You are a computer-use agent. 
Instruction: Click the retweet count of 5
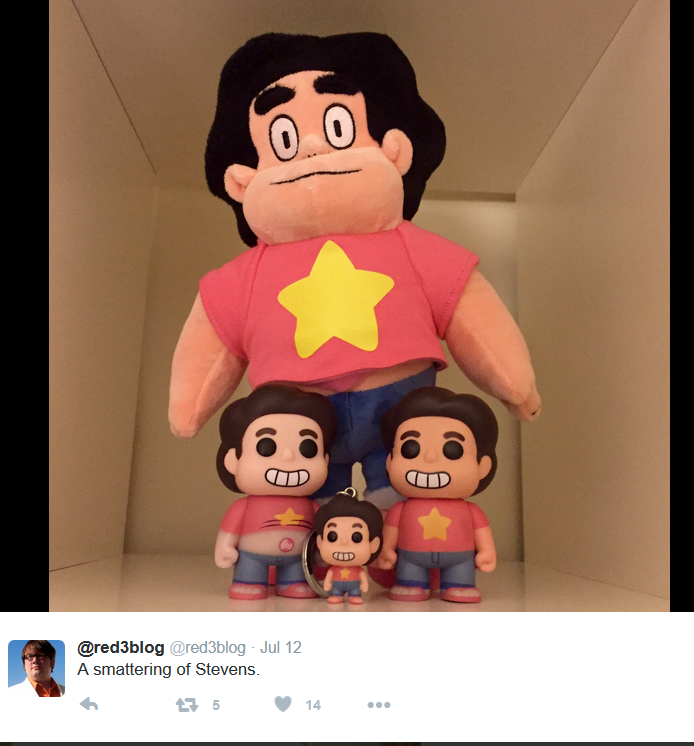216,705
